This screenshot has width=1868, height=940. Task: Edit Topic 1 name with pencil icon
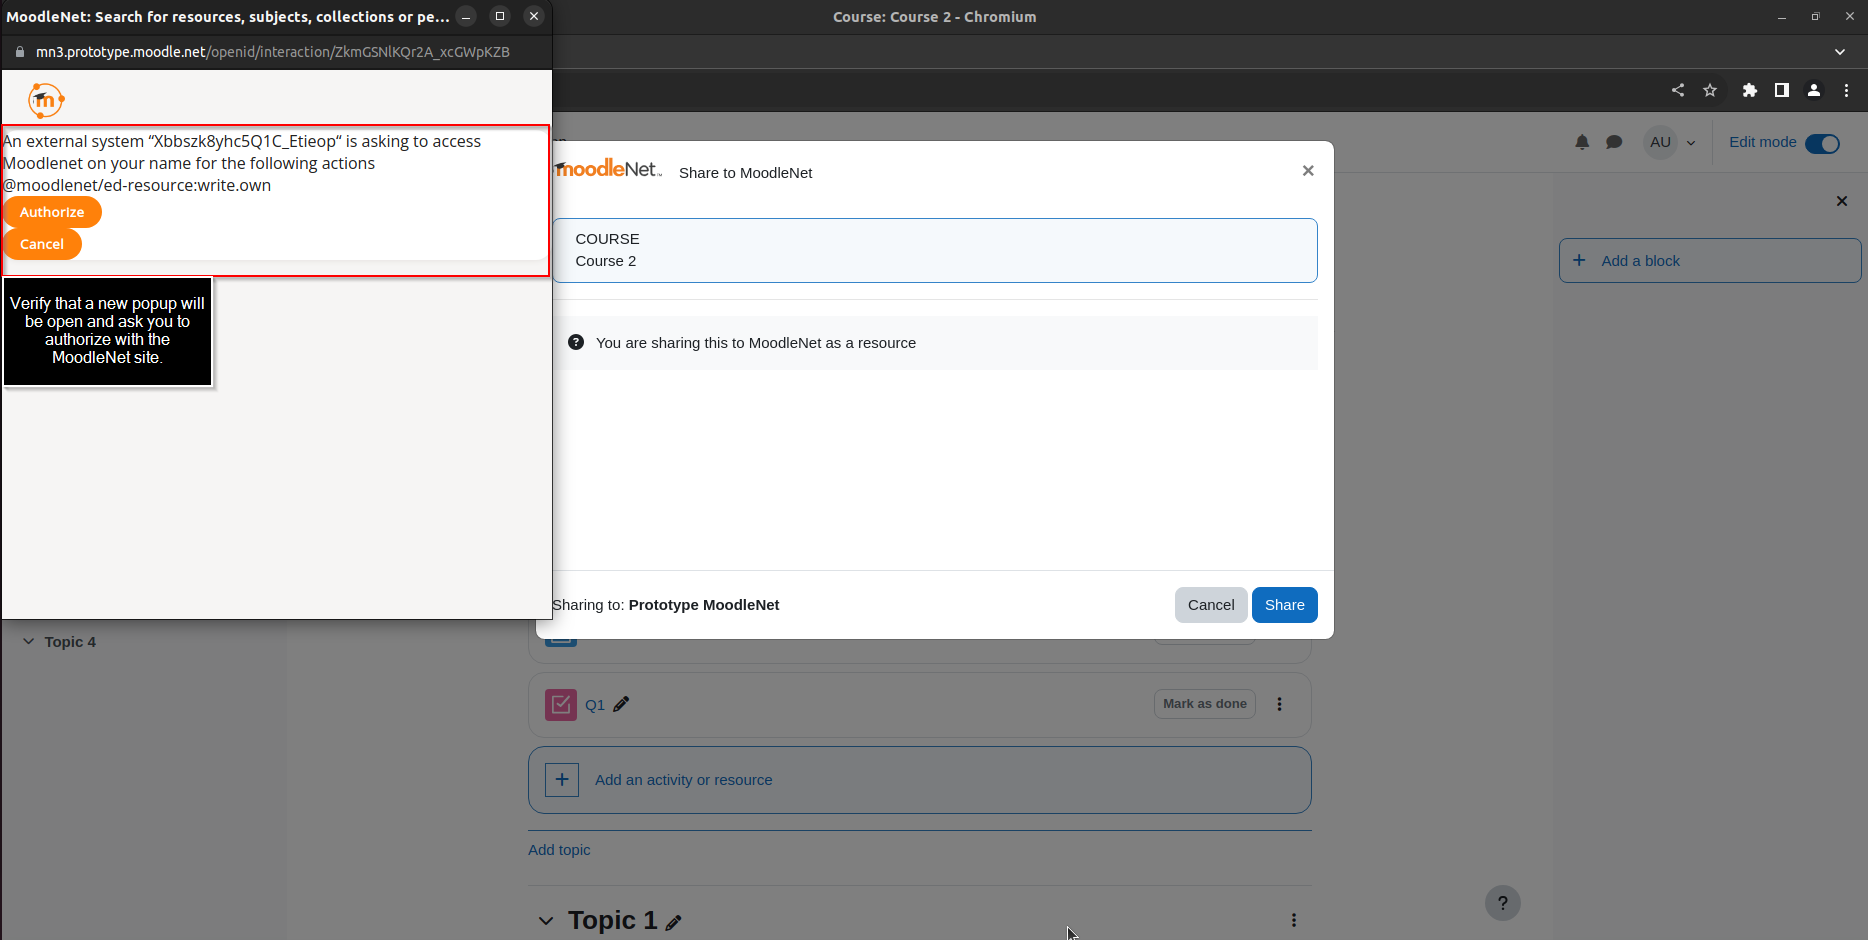pos(674,922)
